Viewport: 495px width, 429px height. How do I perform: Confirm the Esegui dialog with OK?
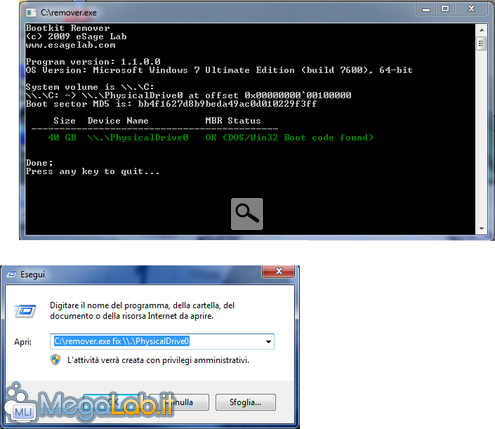(x=113, y=402)
